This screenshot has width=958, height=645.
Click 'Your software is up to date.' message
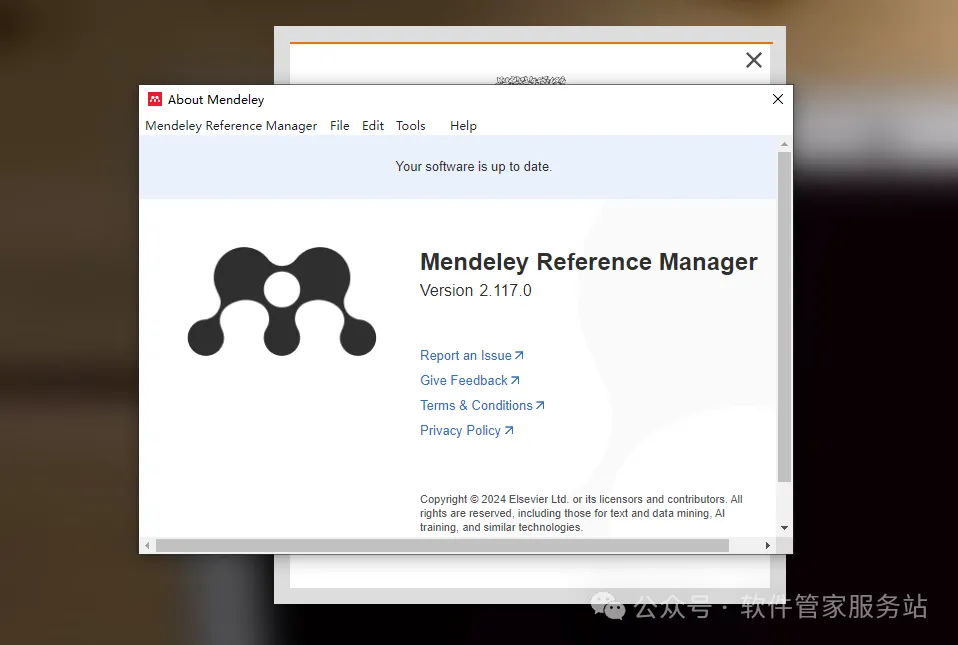[x=474, y=167]
